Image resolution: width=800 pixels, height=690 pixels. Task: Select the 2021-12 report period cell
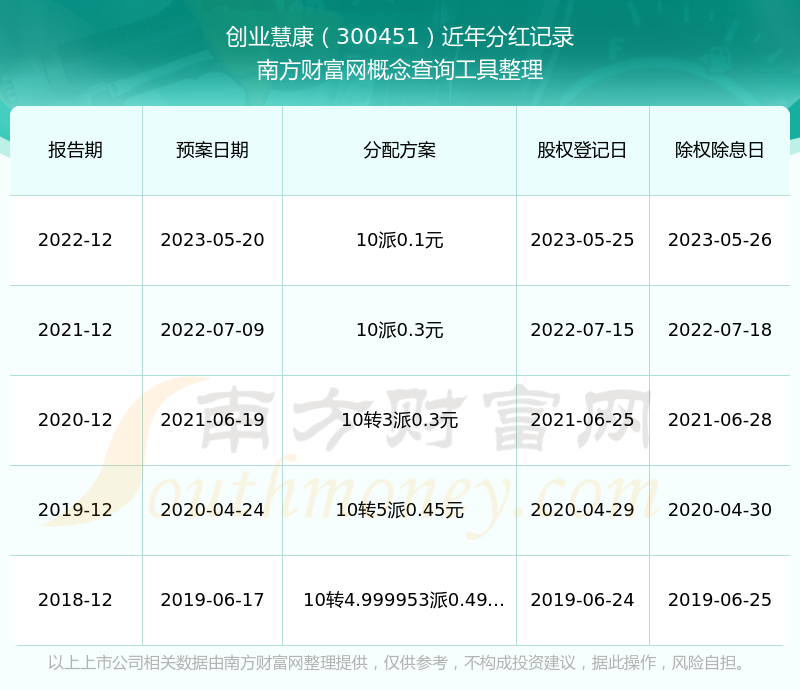pyautogui.click(x=76, y=330)
